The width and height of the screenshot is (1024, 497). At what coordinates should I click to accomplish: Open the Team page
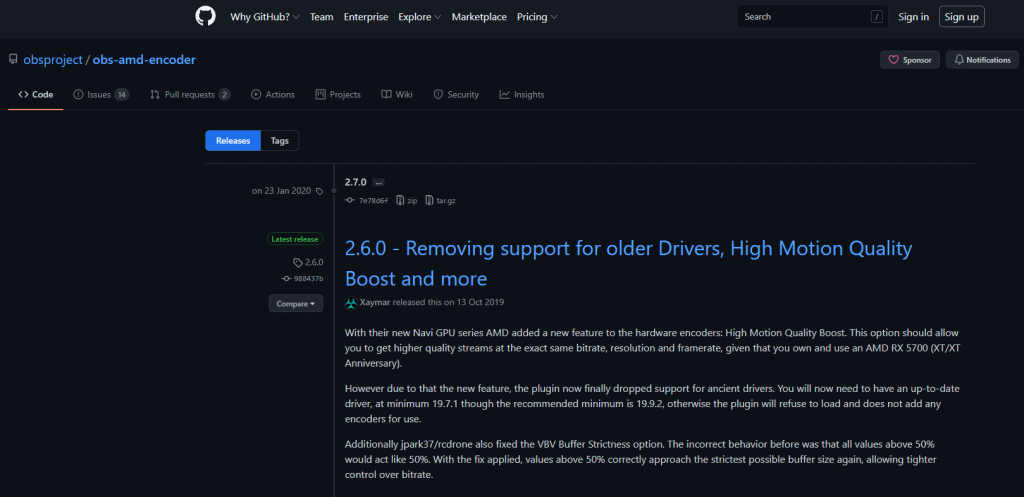[x=321, y=17]
